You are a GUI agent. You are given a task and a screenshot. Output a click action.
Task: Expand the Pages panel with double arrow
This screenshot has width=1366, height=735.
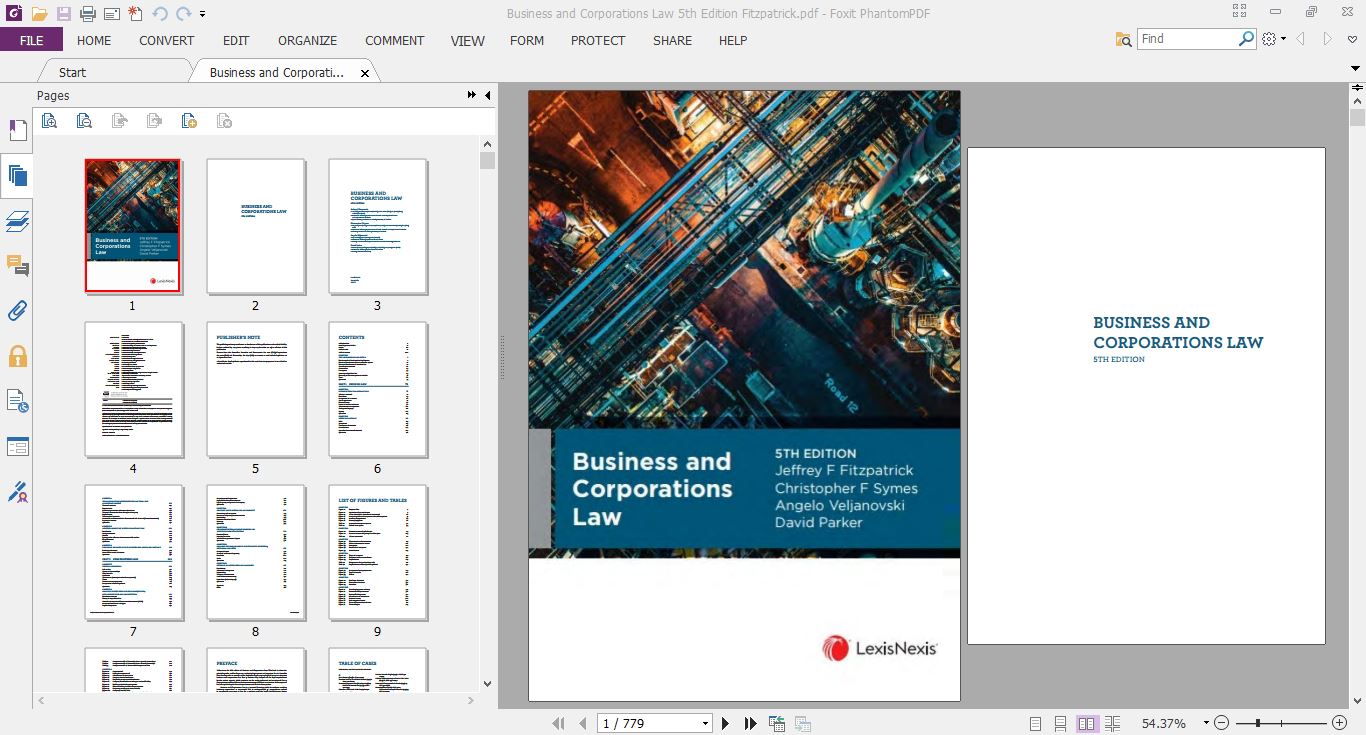click(x=472, y=95)
